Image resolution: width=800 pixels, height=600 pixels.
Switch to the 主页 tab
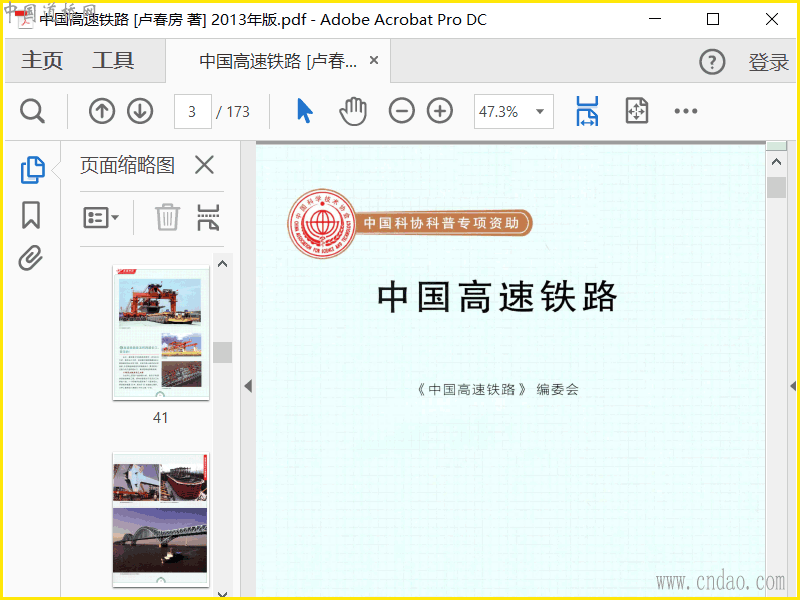tap(42, 61)
